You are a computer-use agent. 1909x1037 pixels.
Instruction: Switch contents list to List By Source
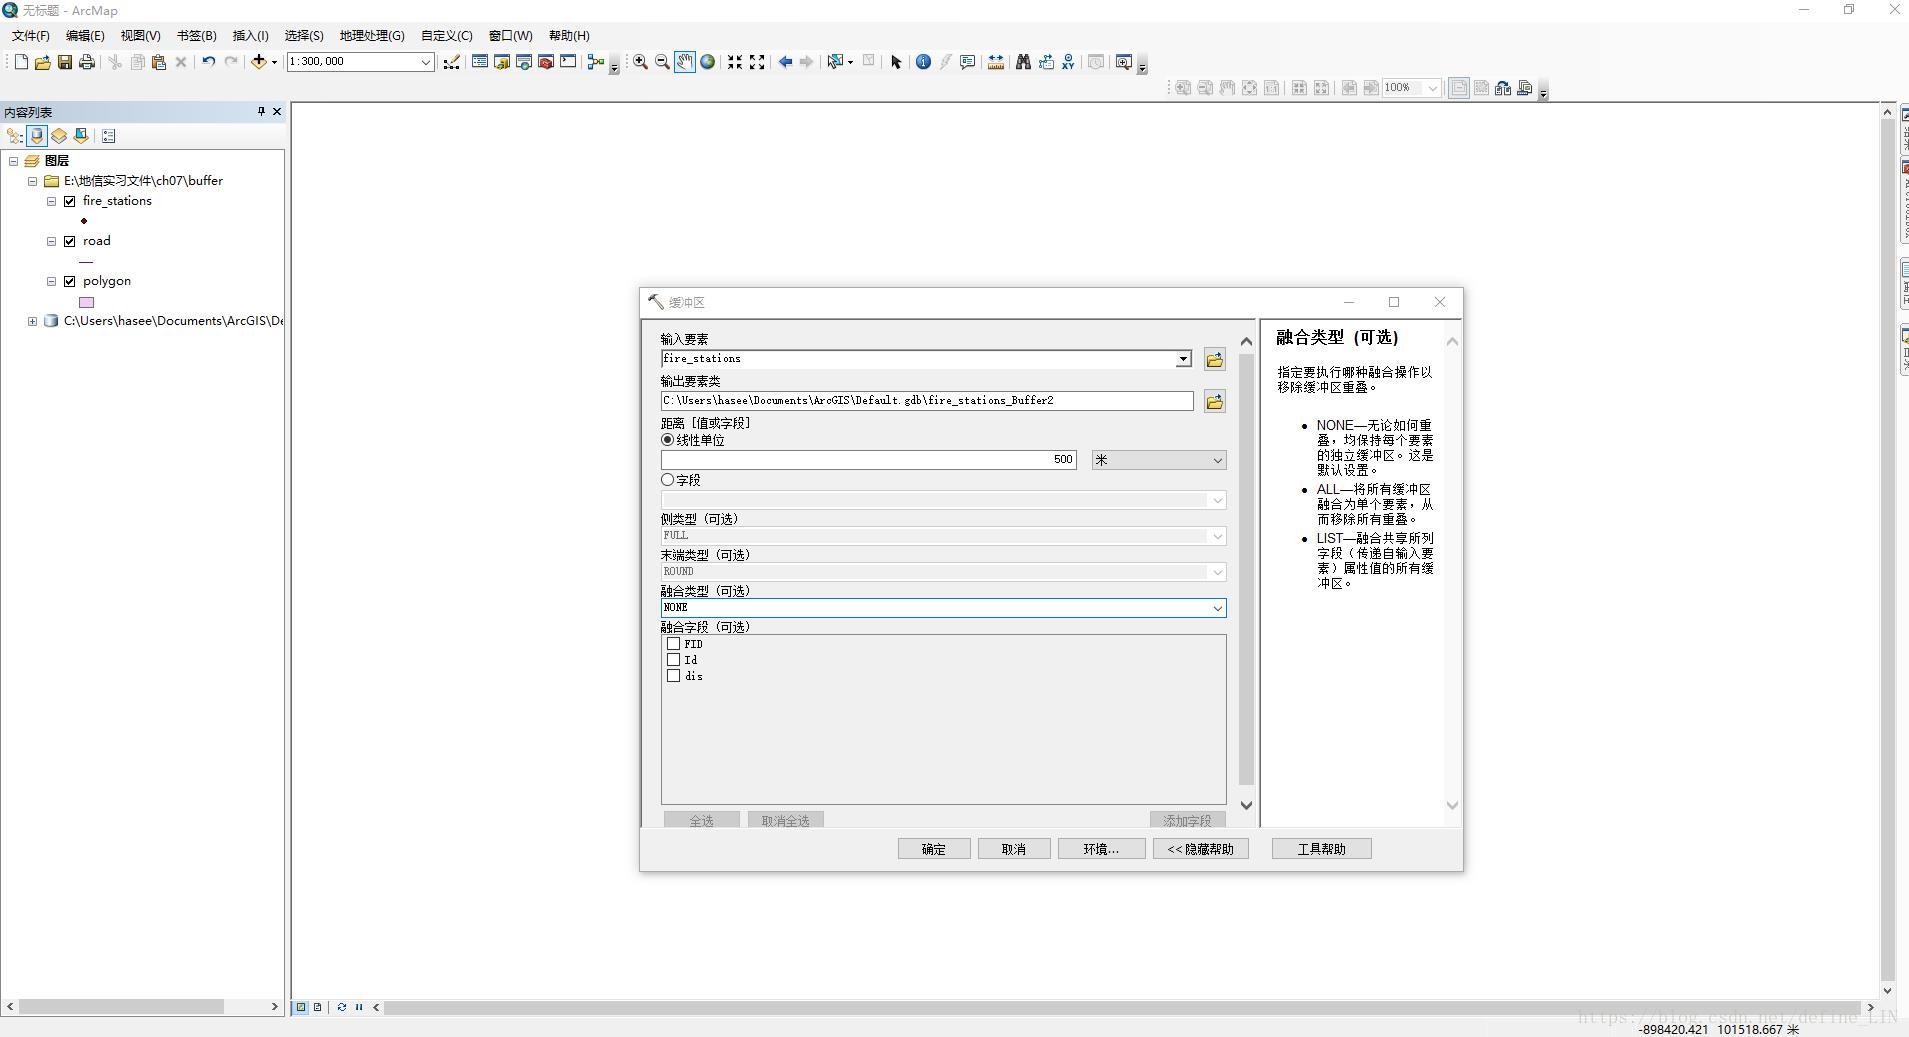pyautogui.click(x=37, y=136)
